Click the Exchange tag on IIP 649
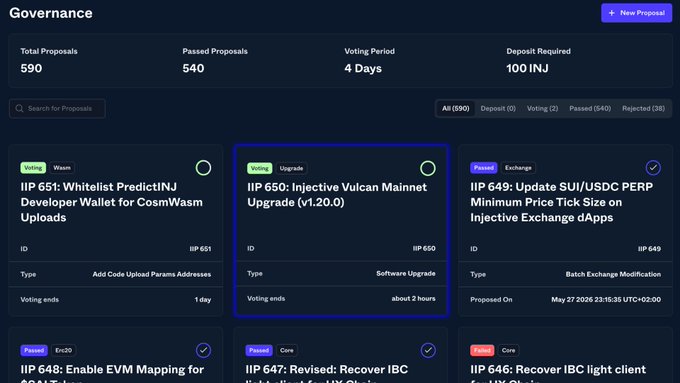The height and width of the screenshot is (383, 680). point(518,167)
